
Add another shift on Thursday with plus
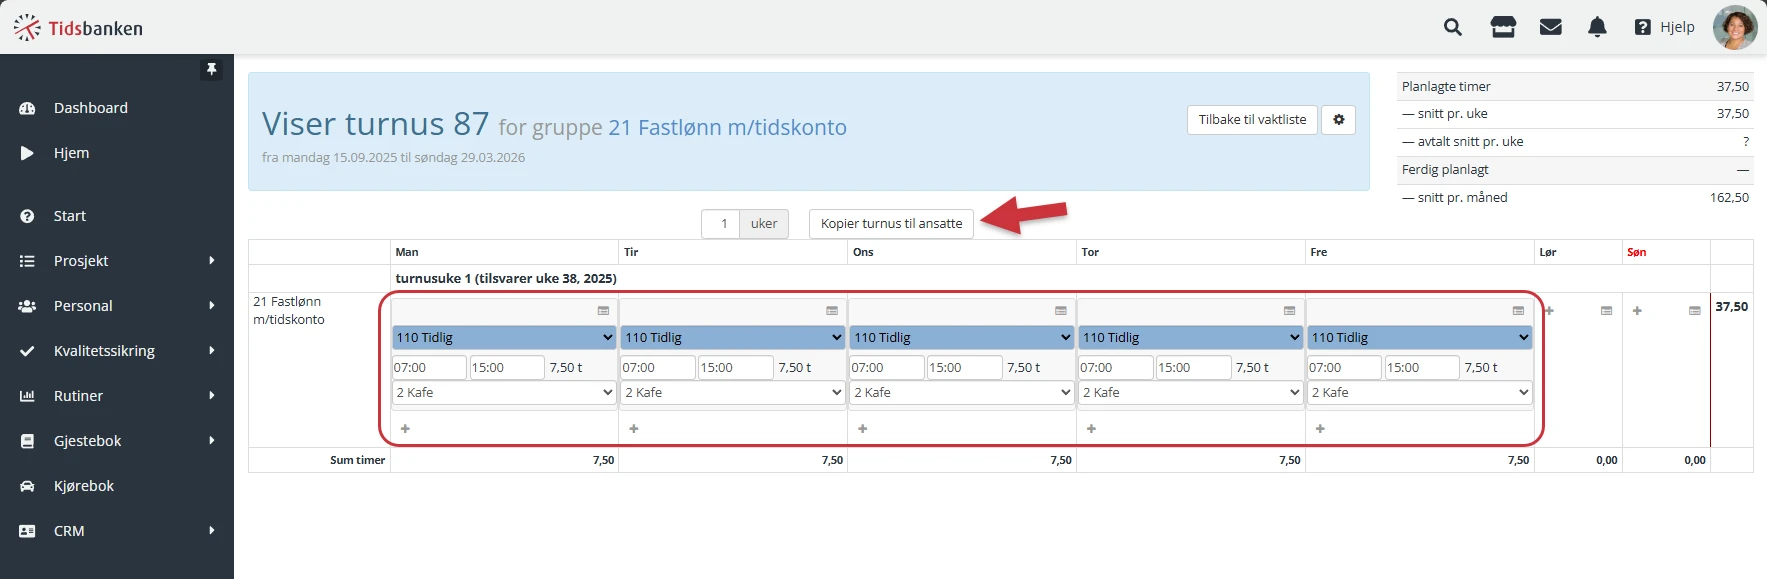click(1092, 429)
